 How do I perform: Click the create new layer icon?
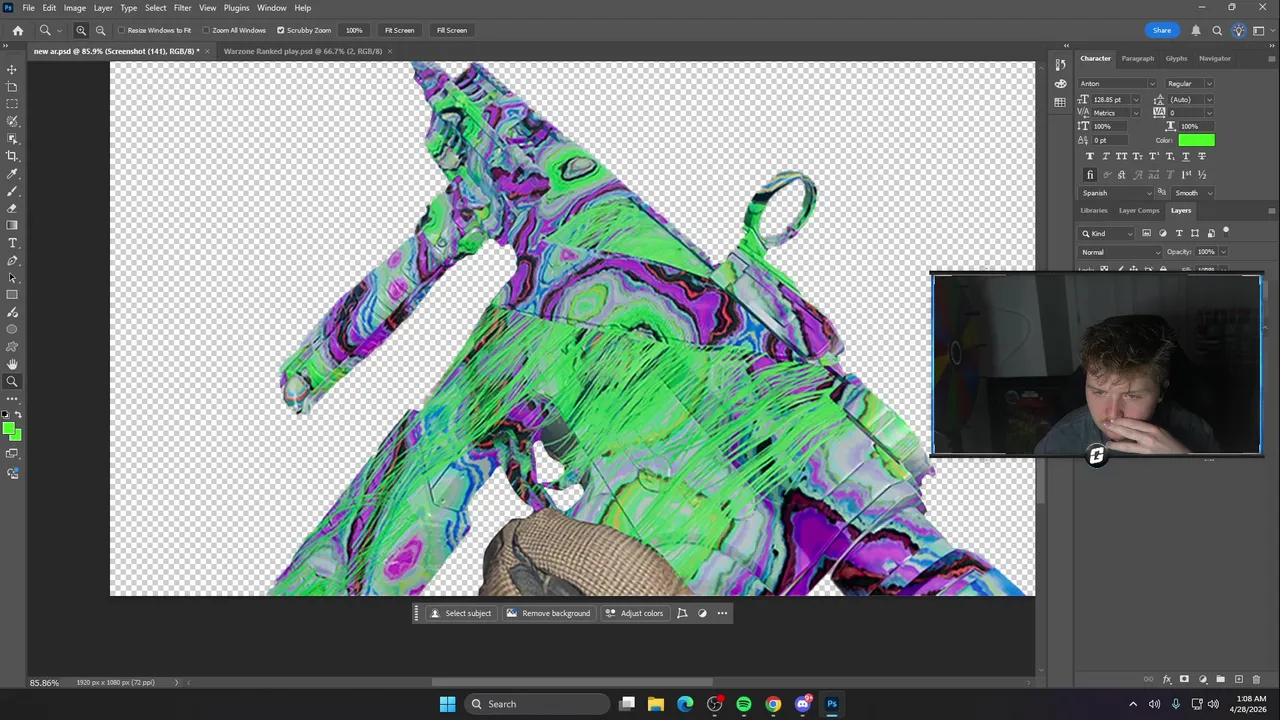point(1239,680)
